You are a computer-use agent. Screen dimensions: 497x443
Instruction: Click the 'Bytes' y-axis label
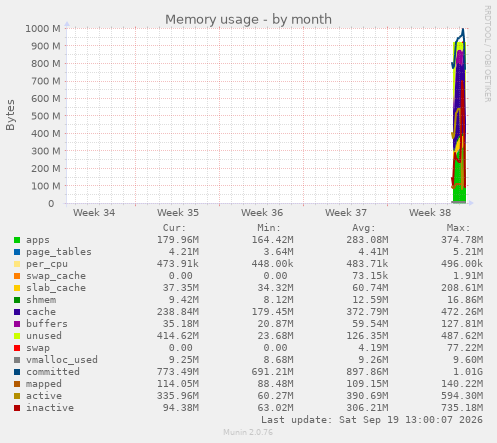(10, 115)
